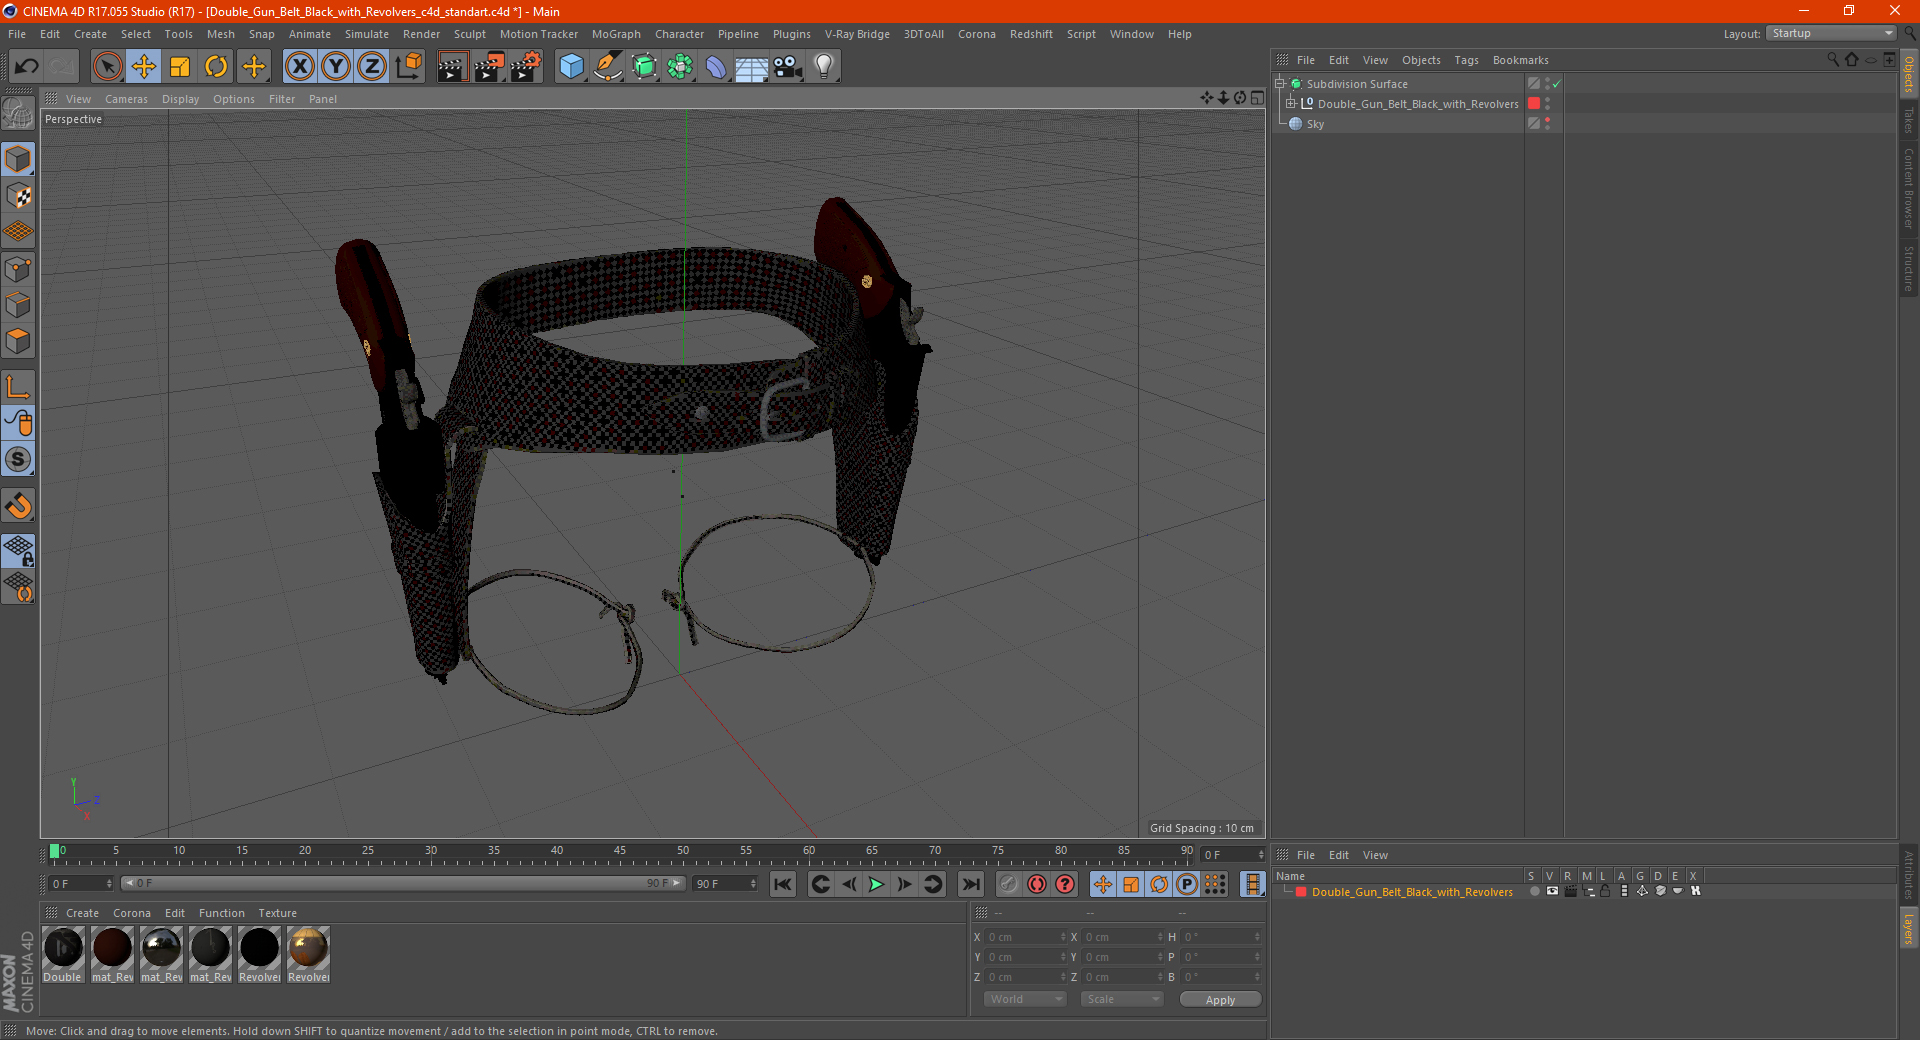Enable Polygons mode in left sidebar

19,341
